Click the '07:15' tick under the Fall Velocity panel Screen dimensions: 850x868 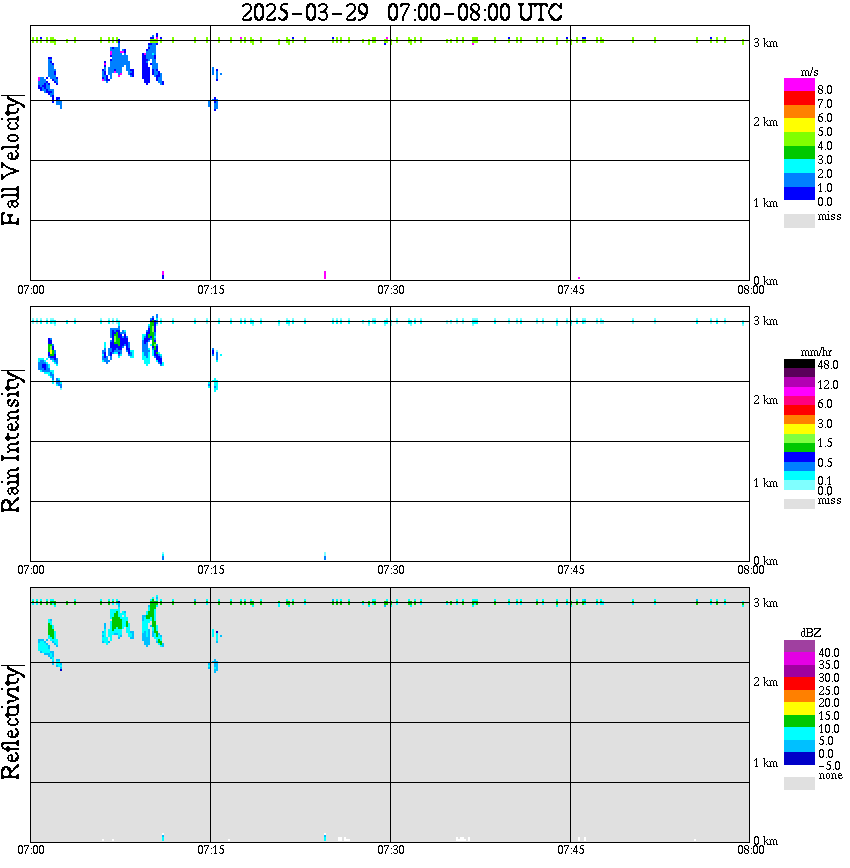[x=211, y=290]
